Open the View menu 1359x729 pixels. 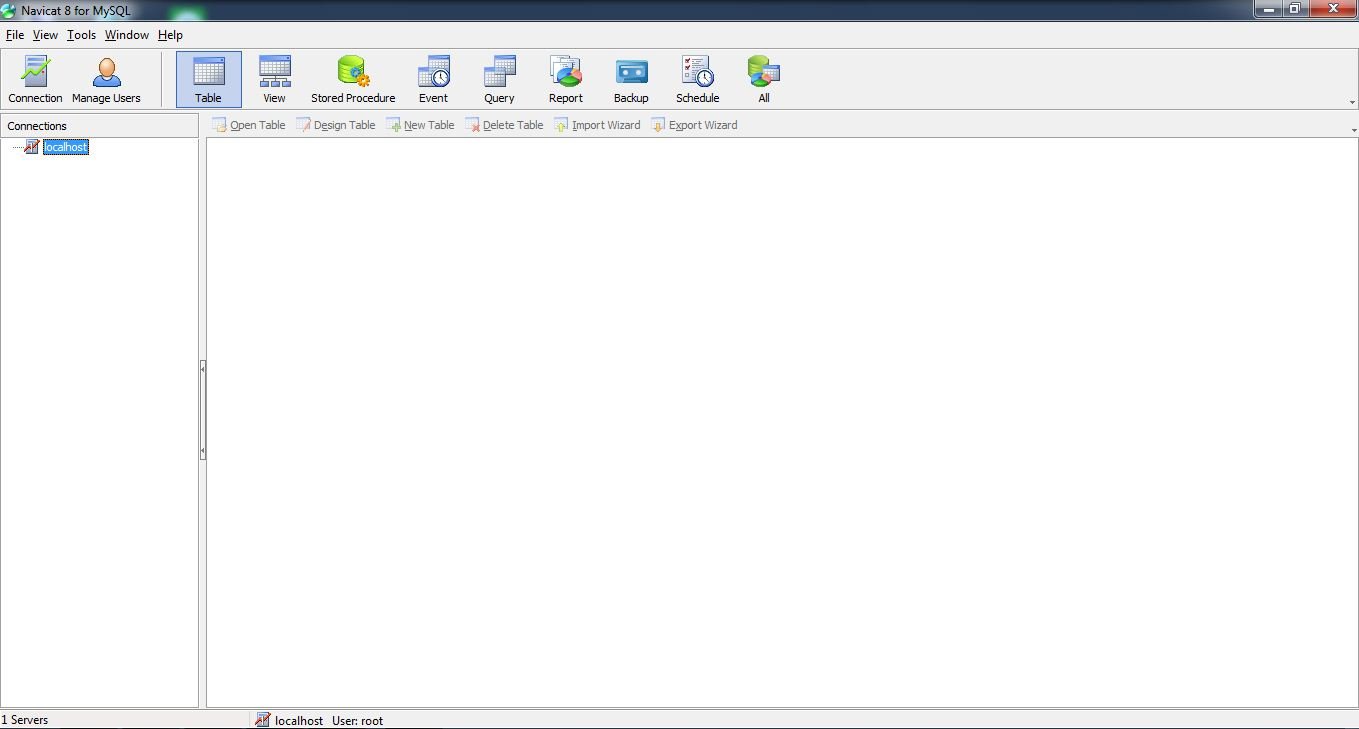tap(45, 35)
